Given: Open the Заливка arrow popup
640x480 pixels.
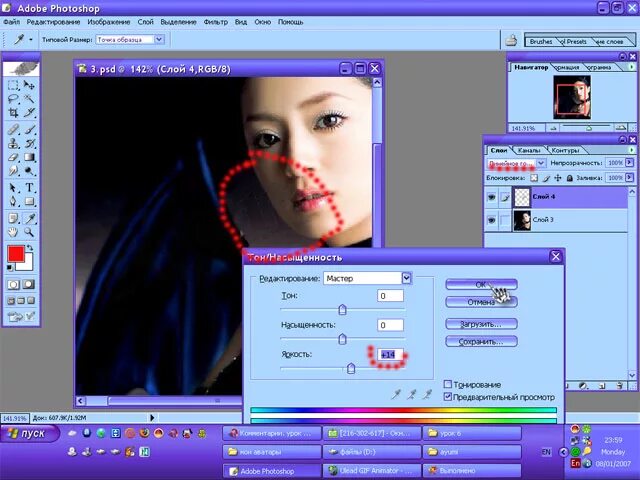Looking at the screenshot, I should pyautogui.click(x=629, y=178).
